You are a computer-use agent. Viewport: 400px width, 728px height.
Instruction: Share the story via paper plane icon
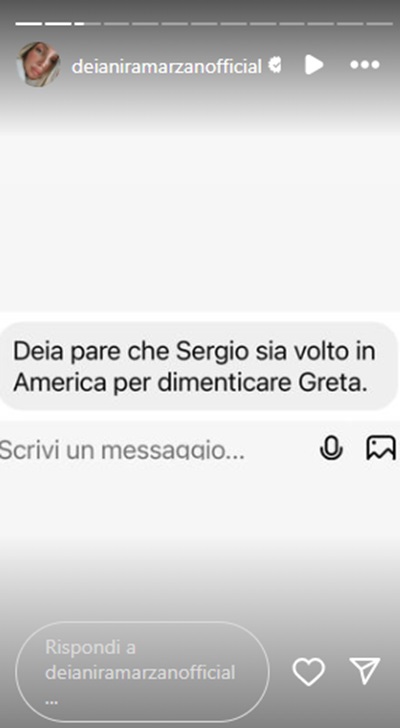pyautogui.click(x=365, y=671)
